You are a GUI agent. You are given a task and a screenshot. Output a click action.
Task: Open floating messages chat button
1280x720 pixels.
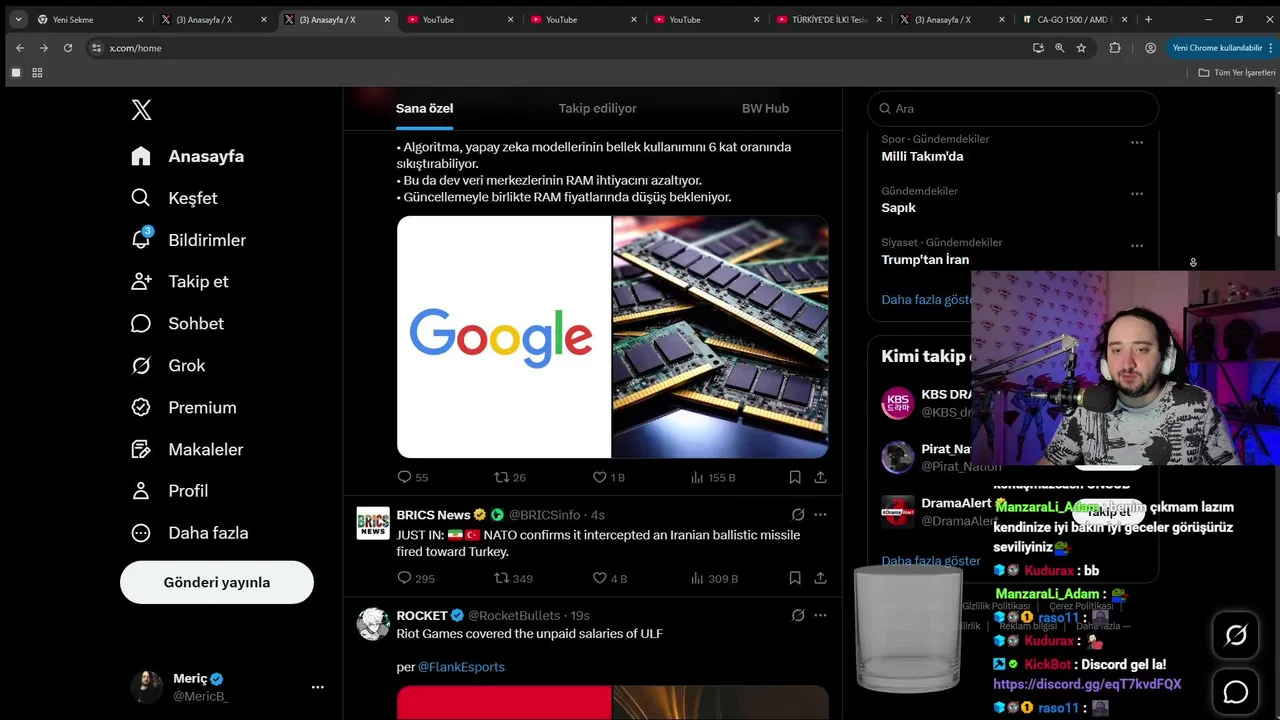pyautogui.click(x=1236, y=692)
